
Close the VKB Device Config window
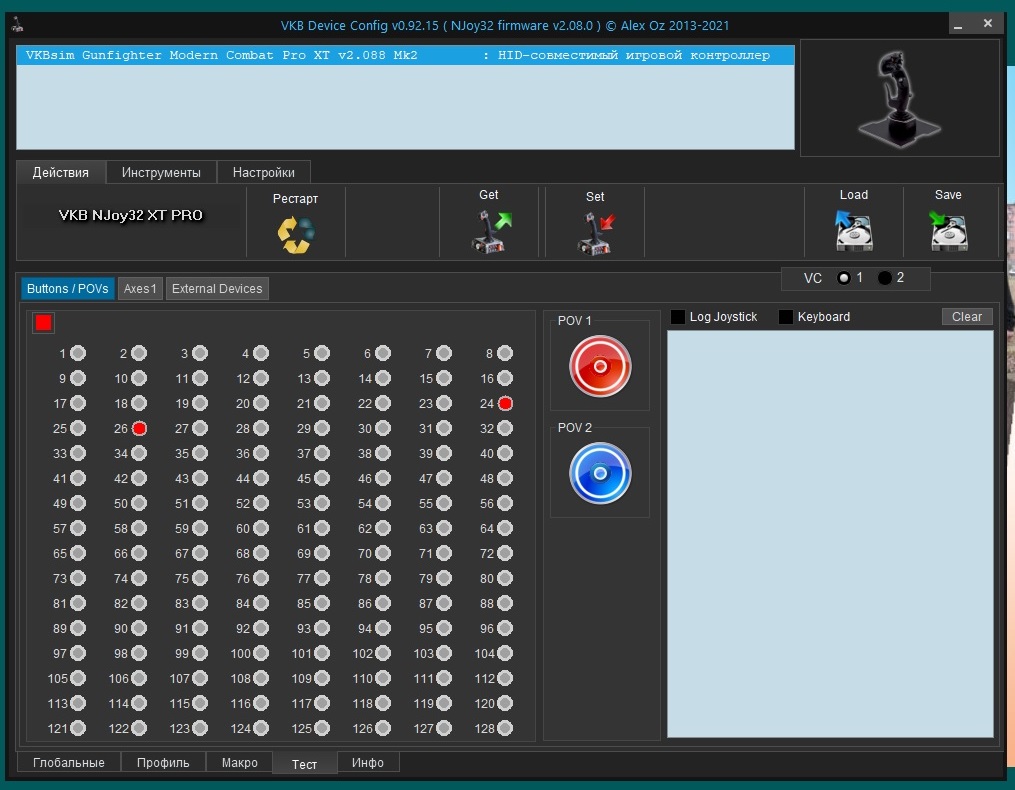988,24
